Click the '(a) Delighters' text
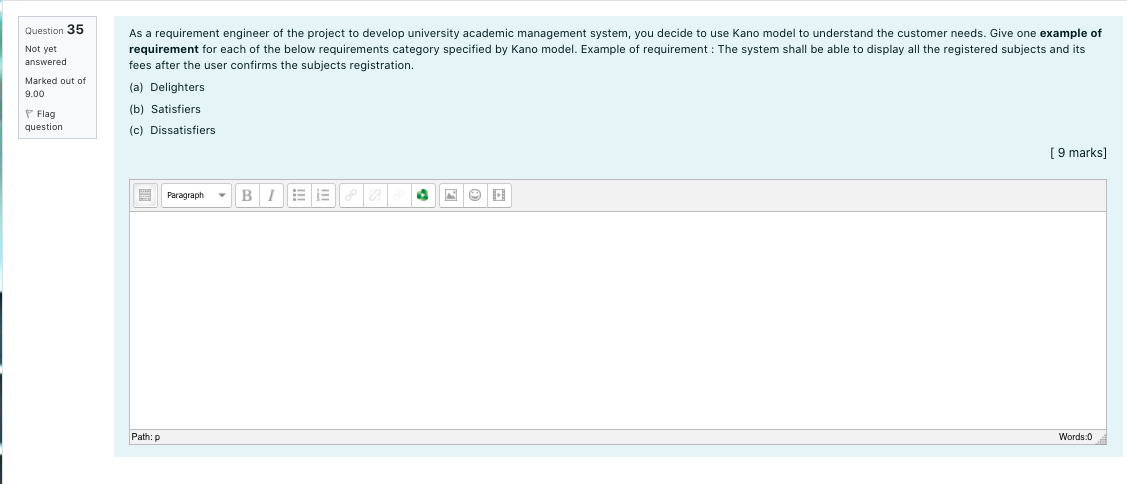The width and height of the screenshot is (1127, 484). coord(167,87)
